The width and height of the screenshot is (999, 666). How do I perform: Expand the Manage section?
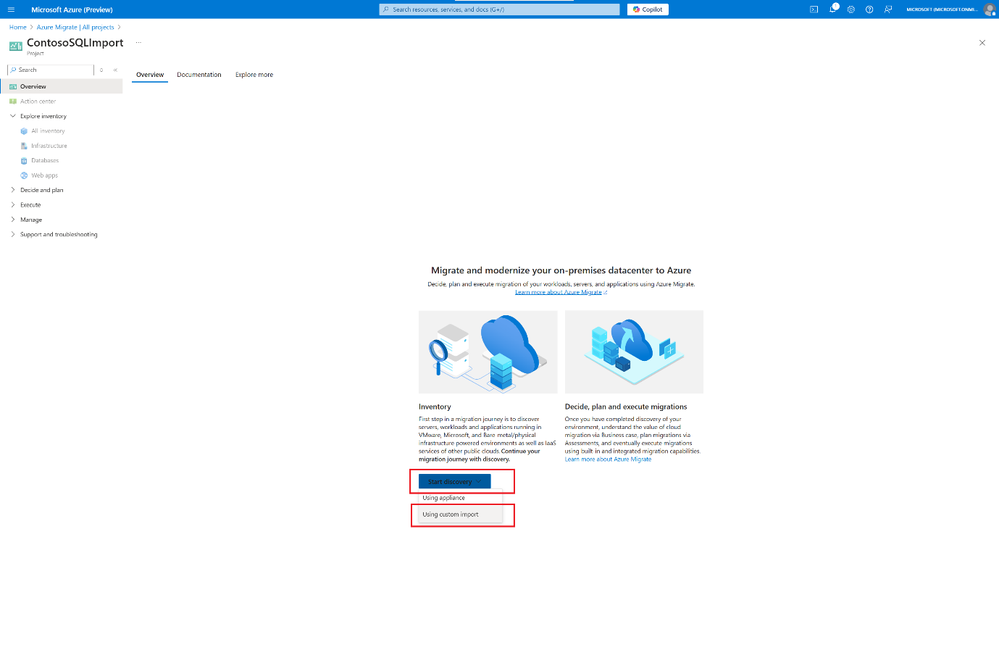click(x=13, y=219)
